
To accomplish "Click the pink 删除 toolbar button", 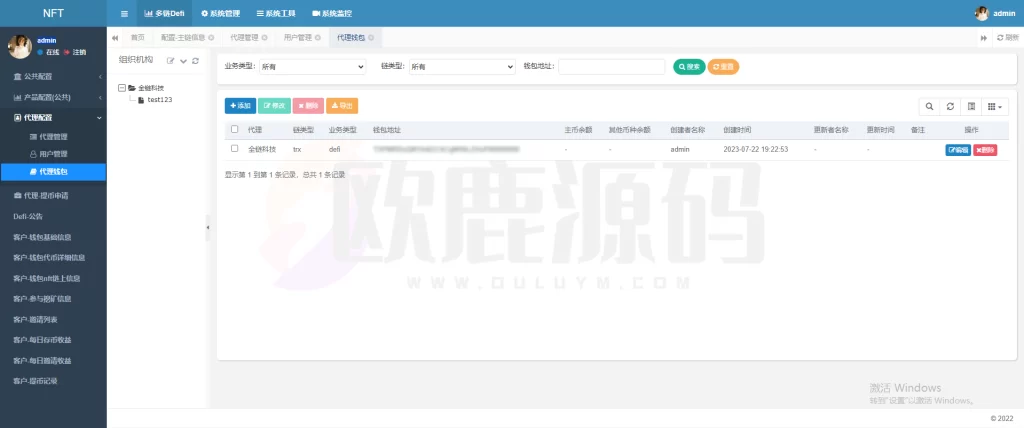I will [308, 106].
